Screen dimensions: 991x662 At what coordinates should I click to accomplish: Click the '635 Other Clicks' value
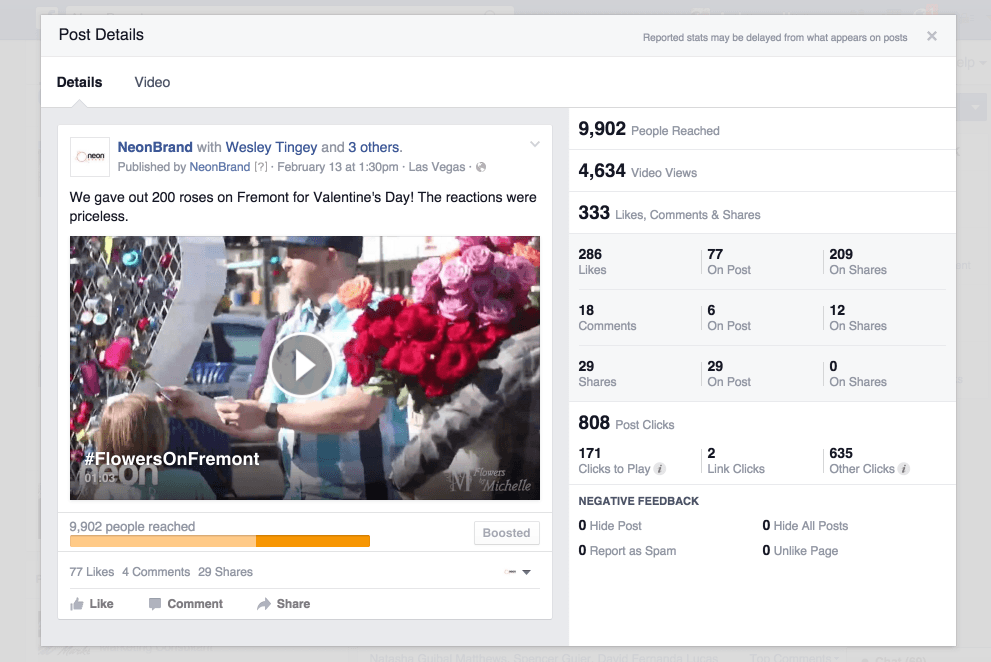[x=861, y=461]
